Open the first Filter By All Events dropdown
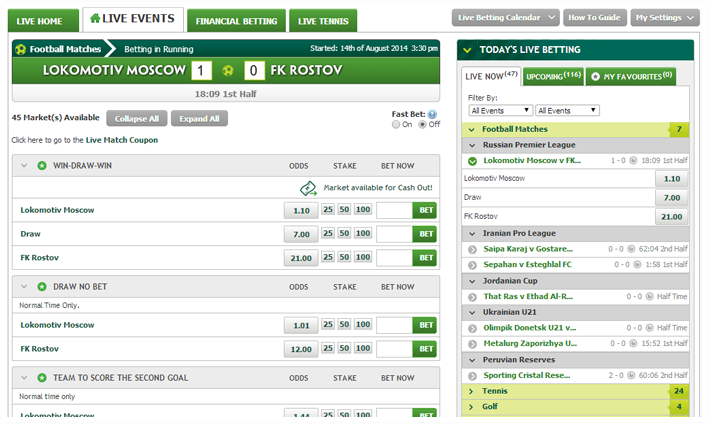Screen dimensions: 709x424 point(499,110)
